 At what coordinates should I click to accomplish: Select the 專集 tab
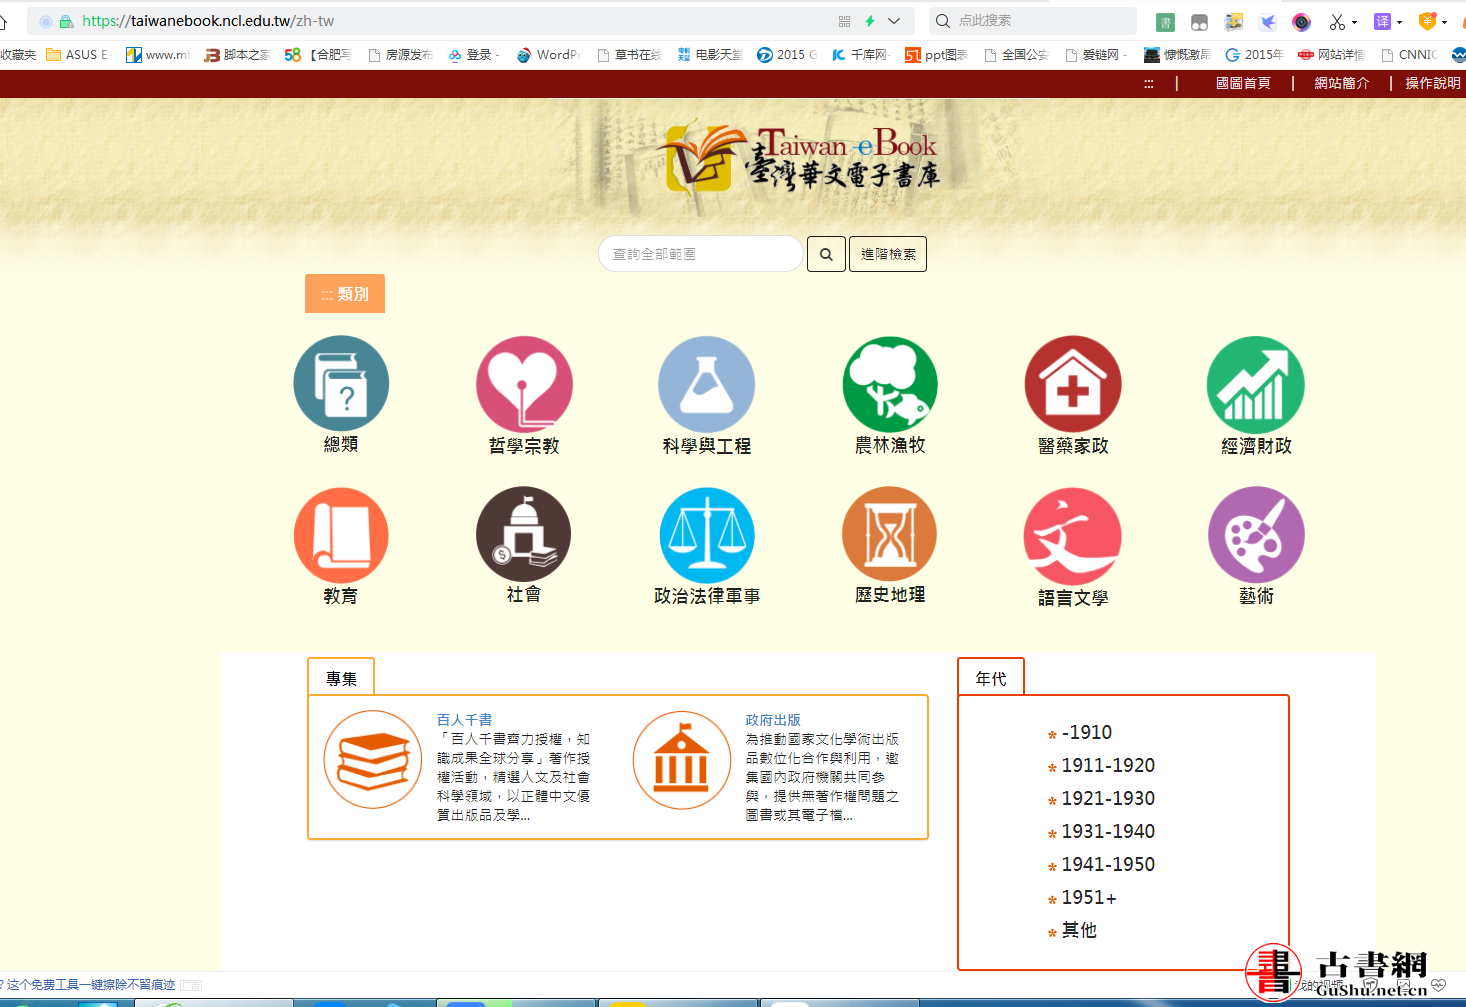(341, 677)
